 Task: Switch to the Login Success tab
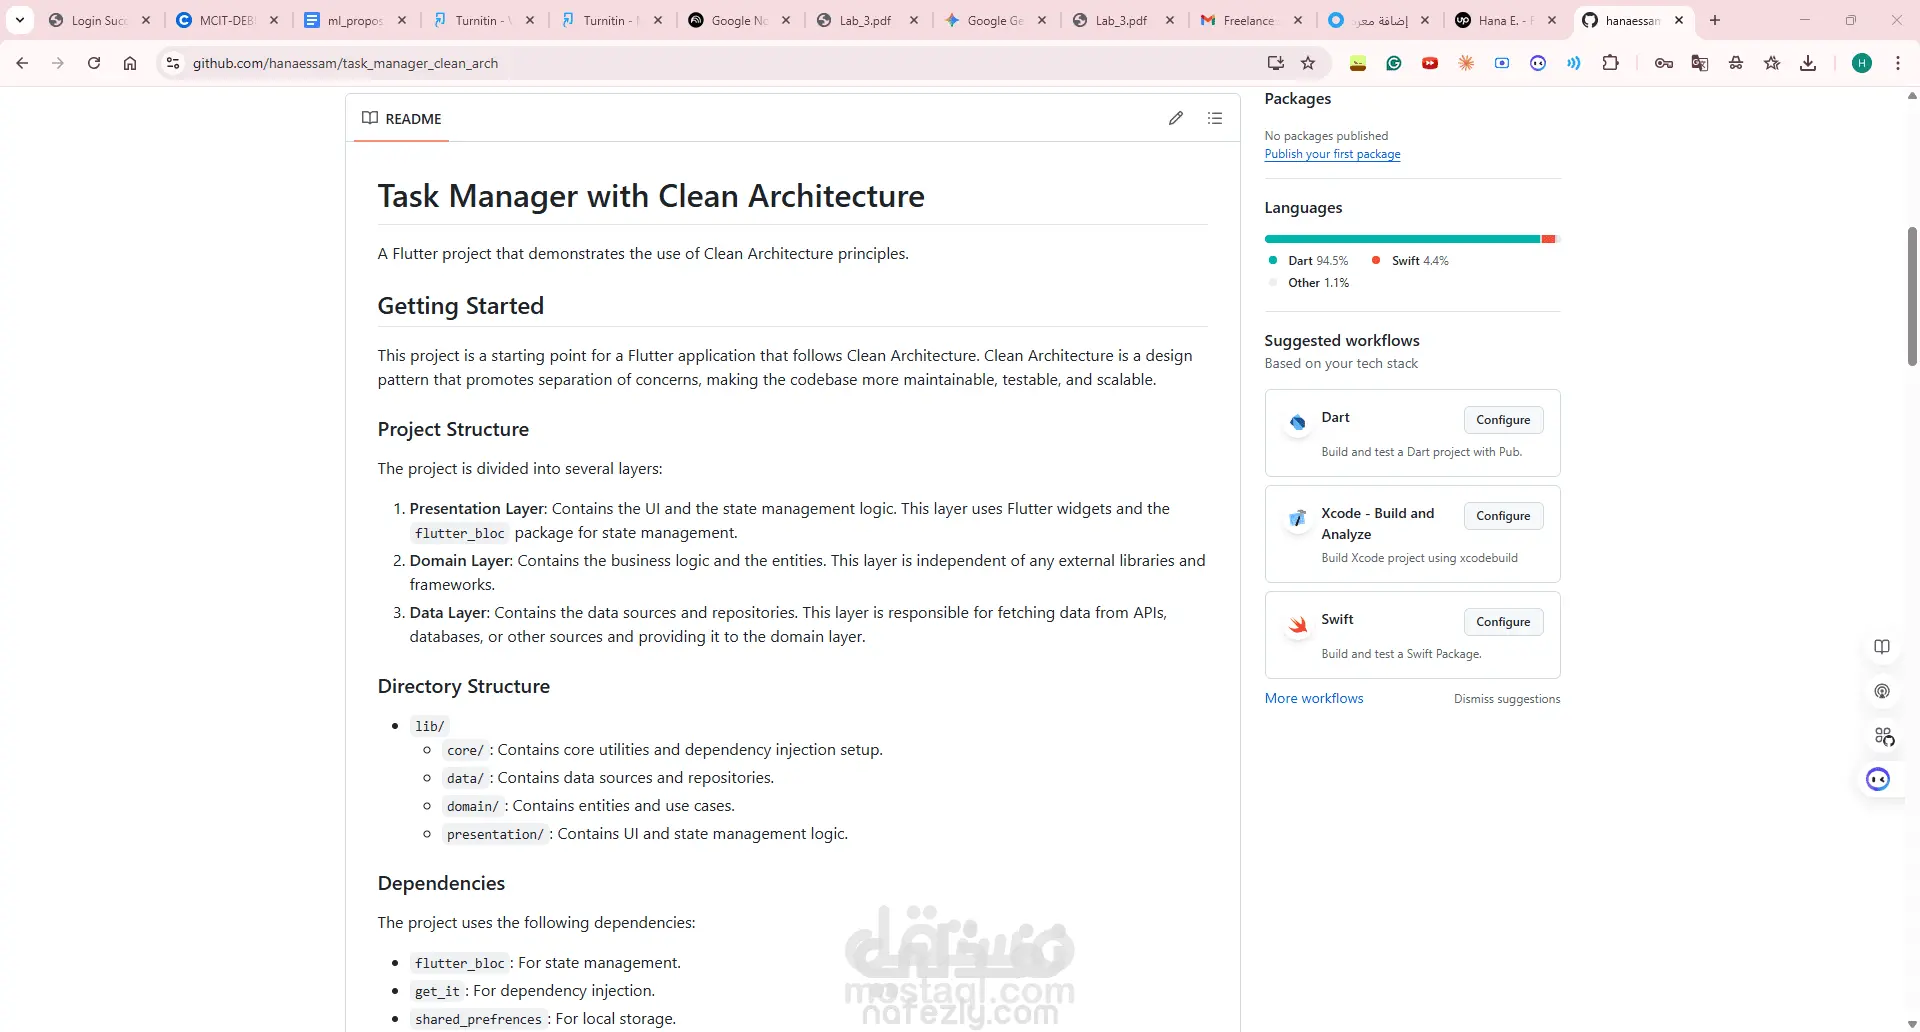coord(100,20)
